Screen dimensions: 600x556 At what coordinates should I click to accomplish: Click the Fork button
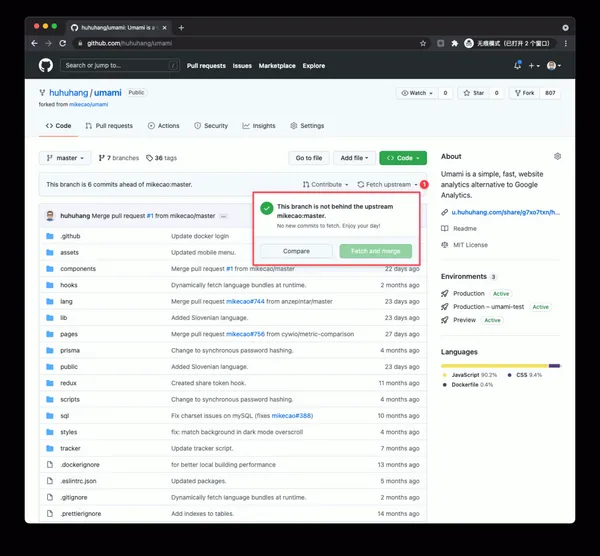tap(524, 93)
